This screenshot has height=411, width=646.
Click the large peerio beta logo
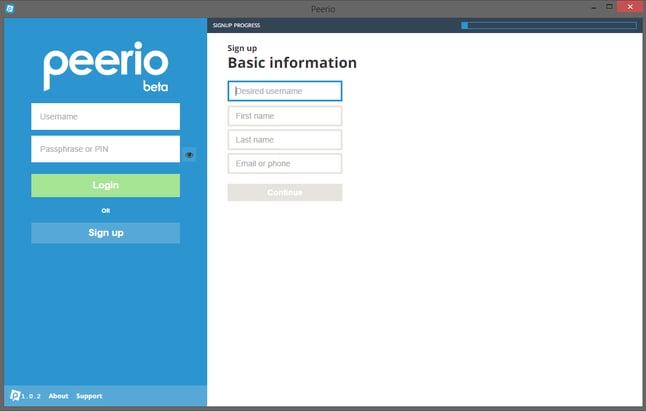pos(106,66)
